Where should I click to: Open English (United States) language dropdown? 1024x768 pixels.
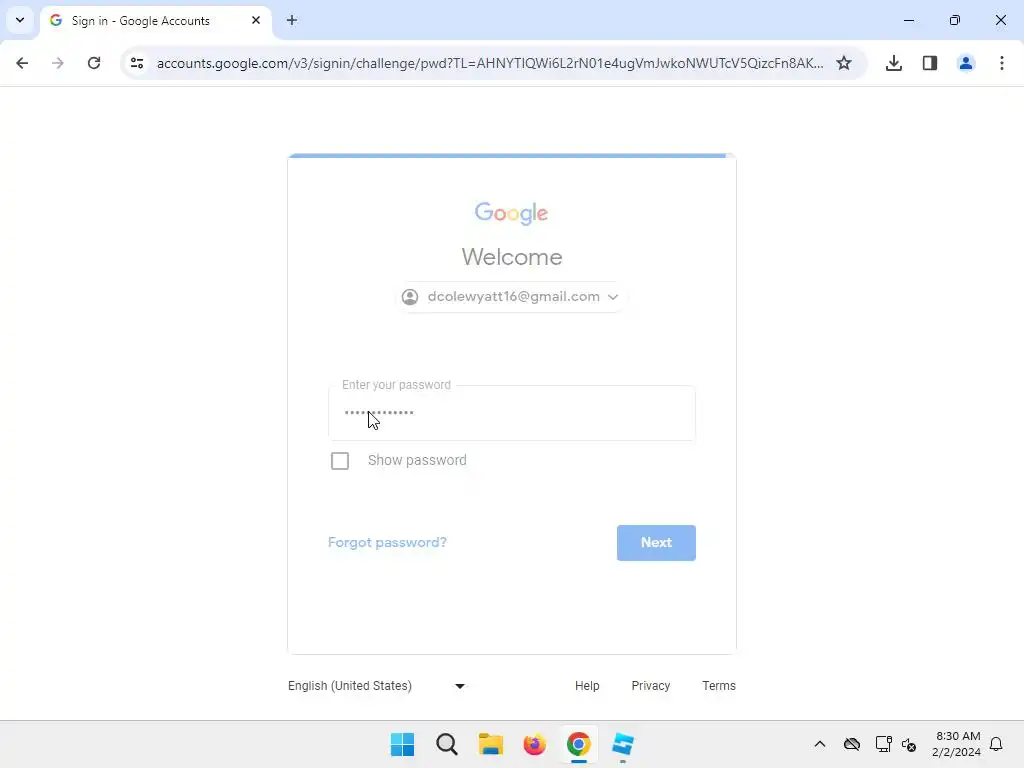pyautogui.click(x=377, y=686)
